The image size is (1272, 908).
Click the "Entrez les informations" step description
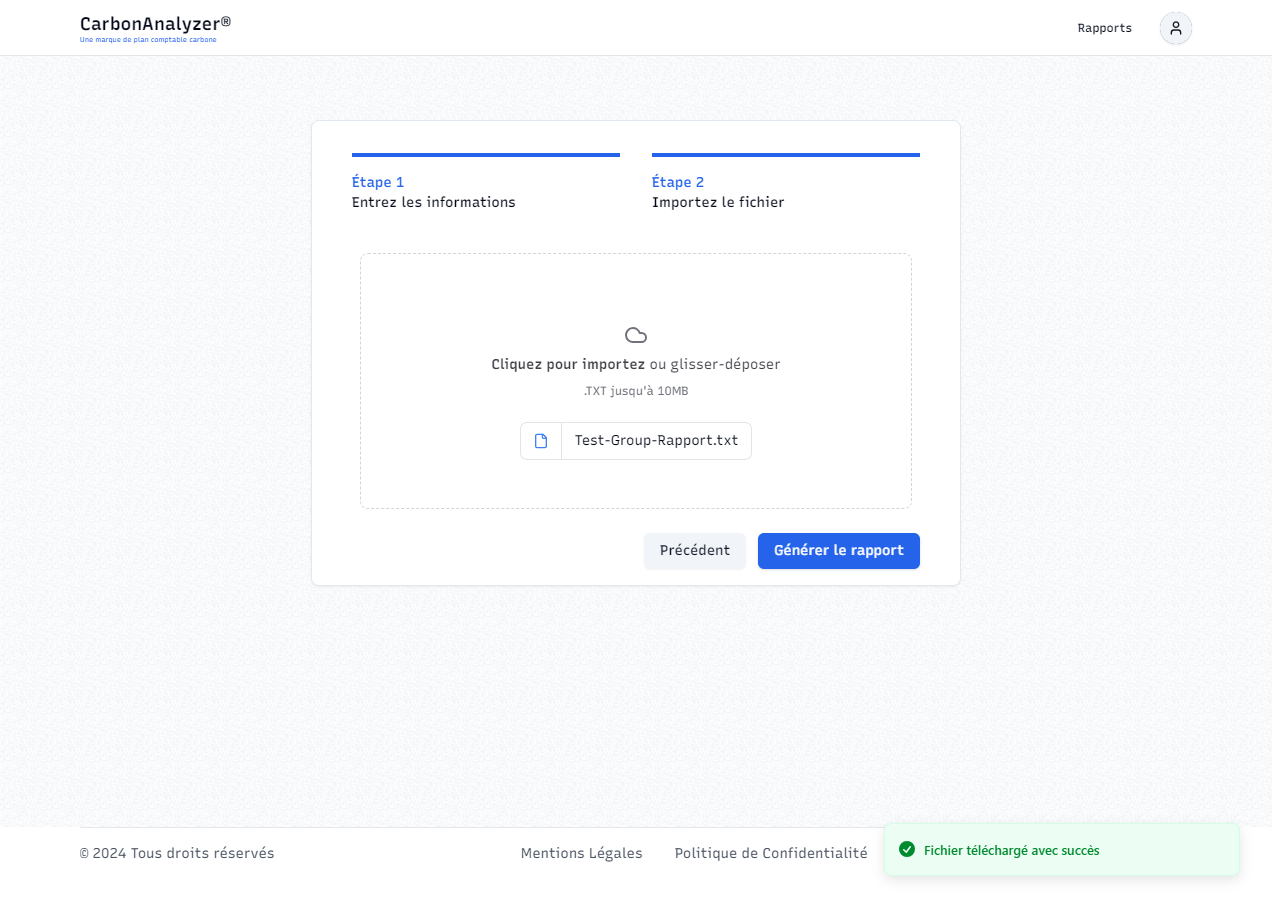coord(433,202)
